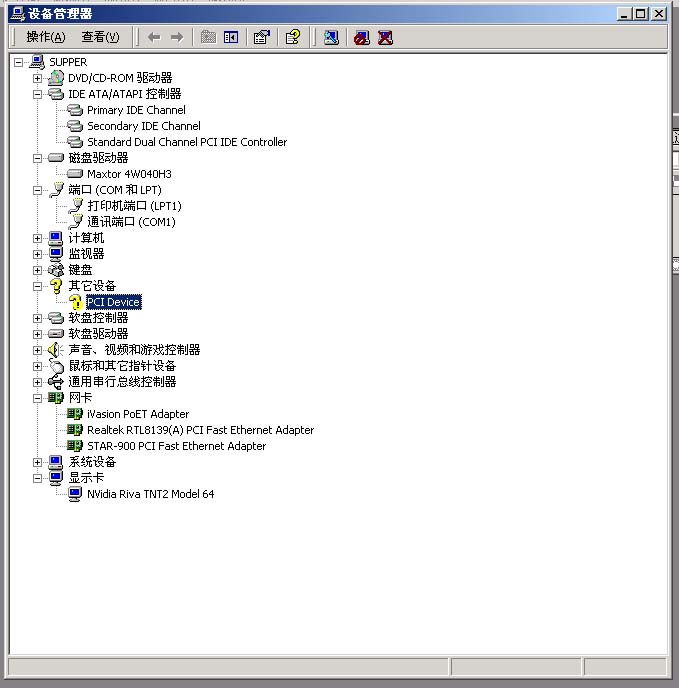
Task: Collapse the 磁盘驱动器 node
Action: point(37,158)
